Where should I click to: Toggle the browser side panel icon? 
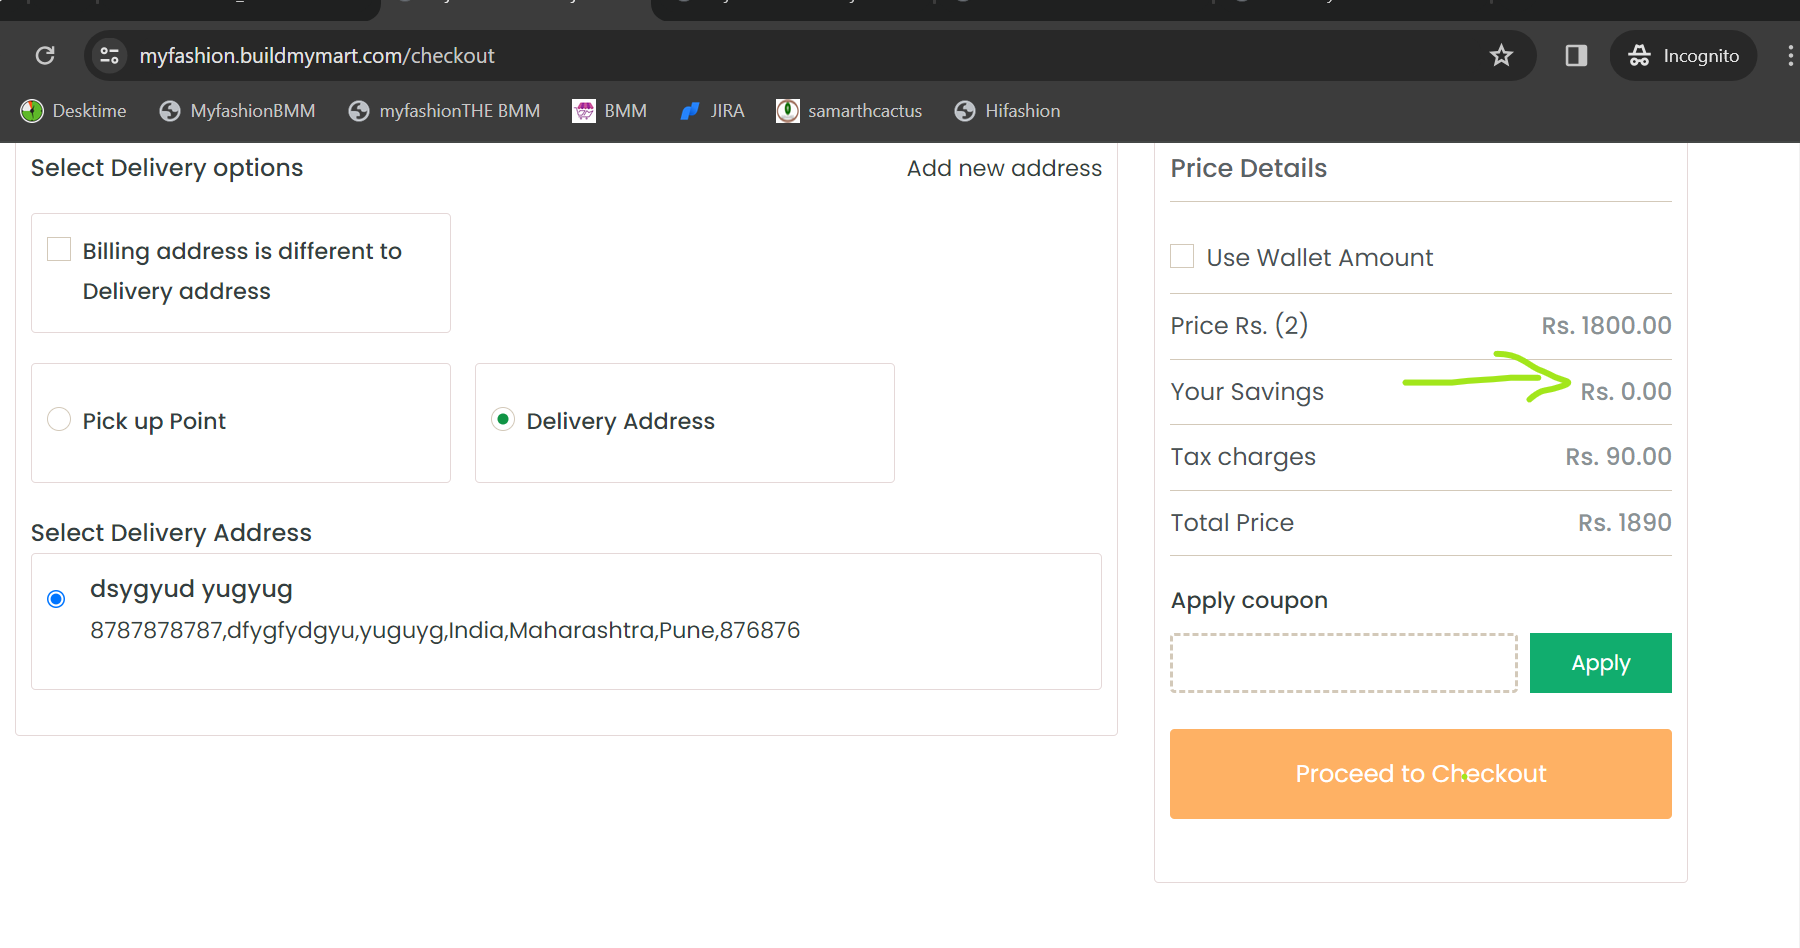click(1576, 55)
